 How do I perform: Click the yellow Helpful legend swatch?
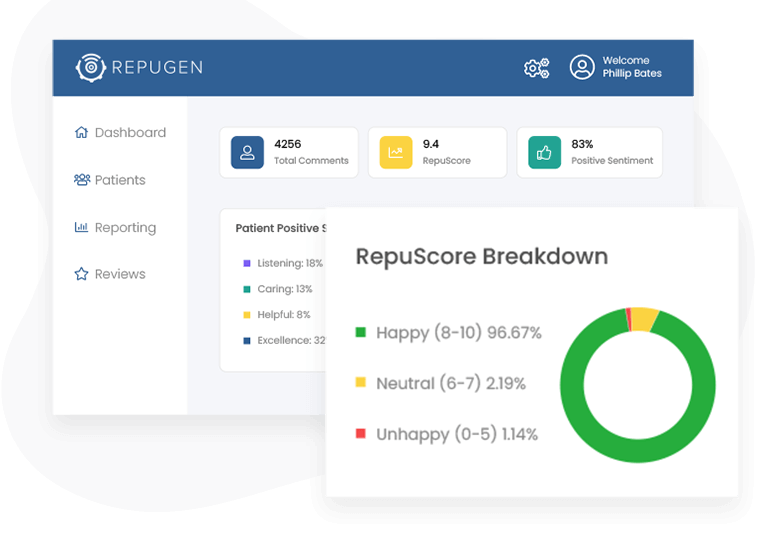point(247,315)
